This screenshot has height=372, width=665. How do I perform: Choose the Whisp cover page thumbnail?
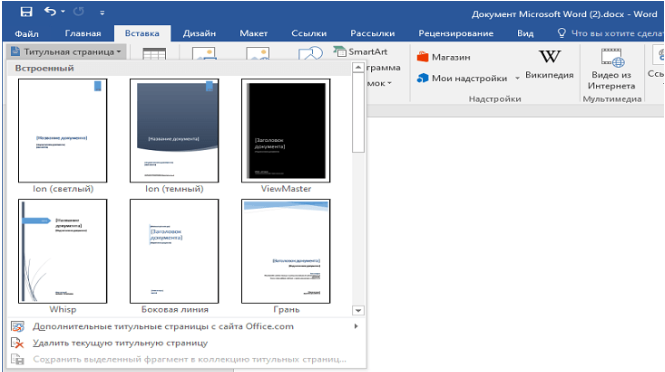click(63, 251)
